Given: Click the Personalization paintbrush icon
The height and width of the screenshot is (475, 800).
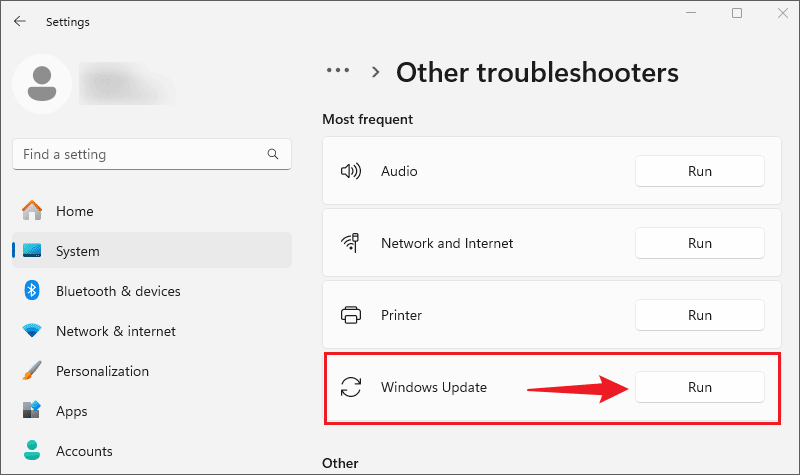Looking at the screenshot, I should [x=32, y=370].
